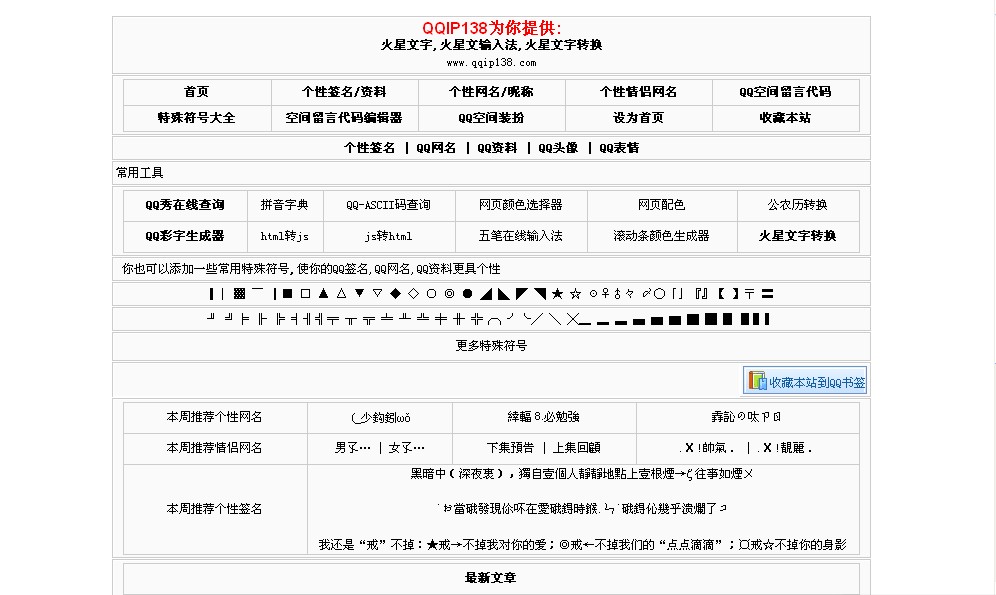Image resolution: width=996 pixels, height=595 pixels.
Task: Open 火星文字转换 in the tools table
Action: click(797, 236)
